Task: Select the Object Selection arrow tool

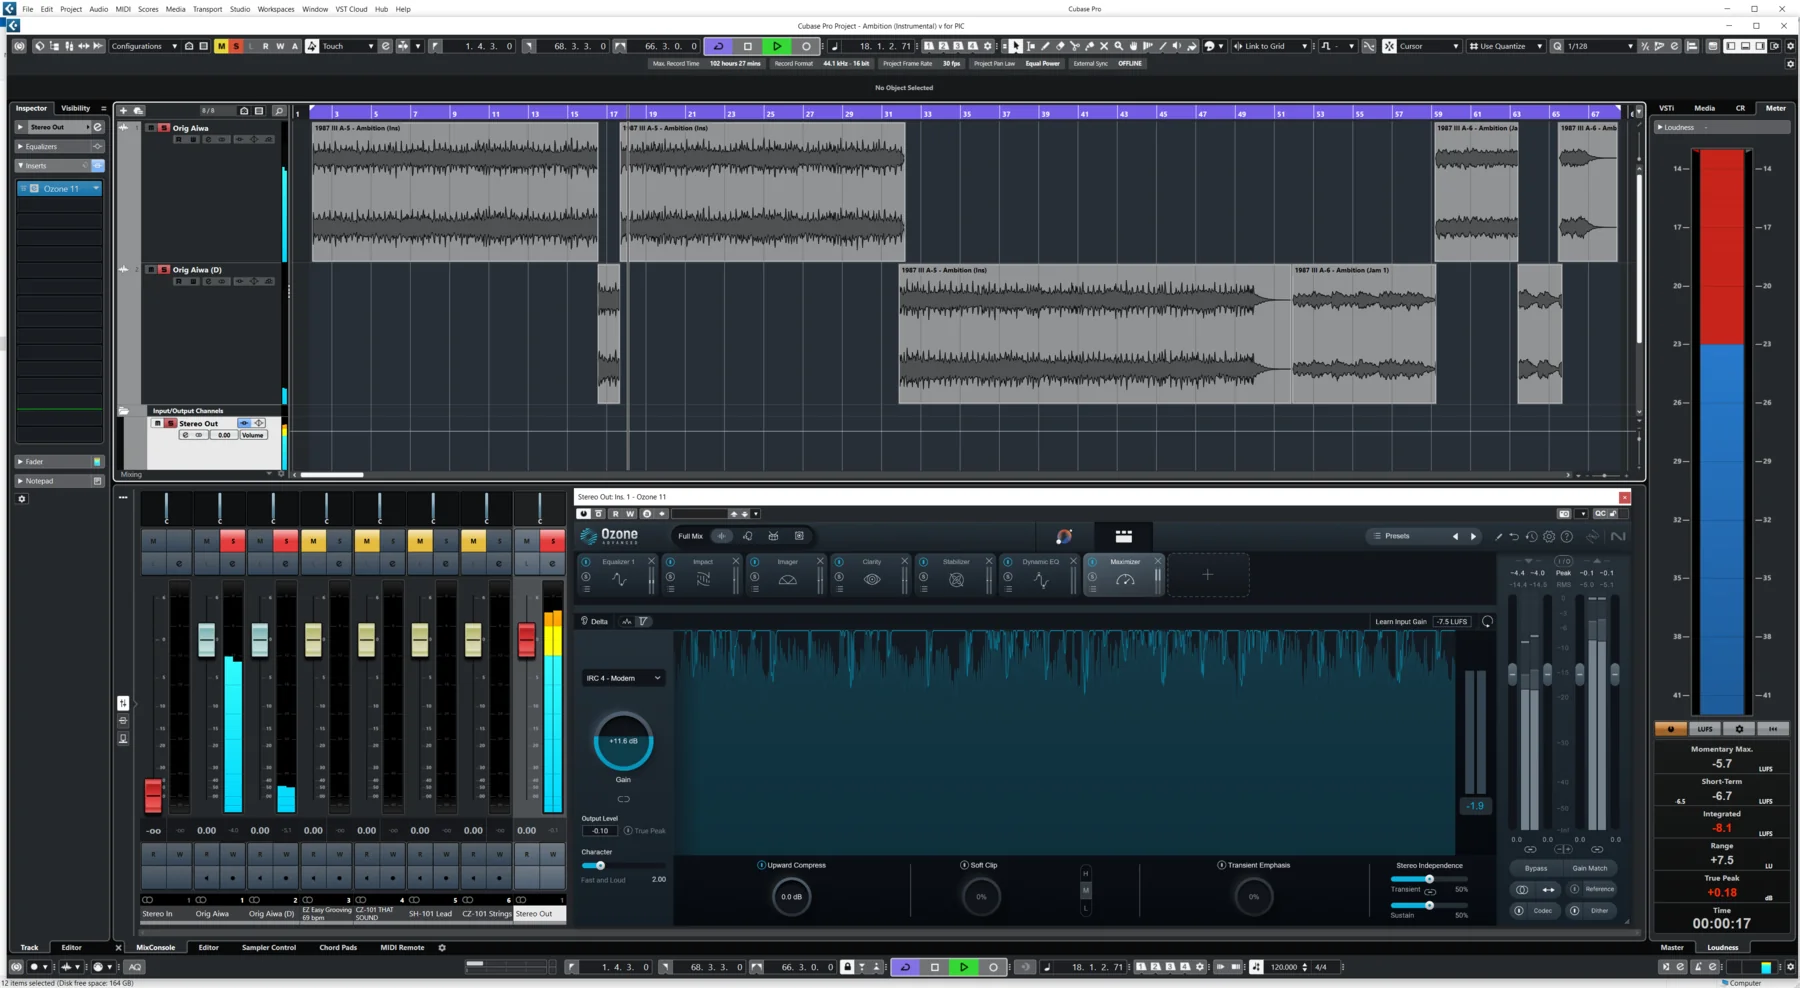Action: 1015,46
